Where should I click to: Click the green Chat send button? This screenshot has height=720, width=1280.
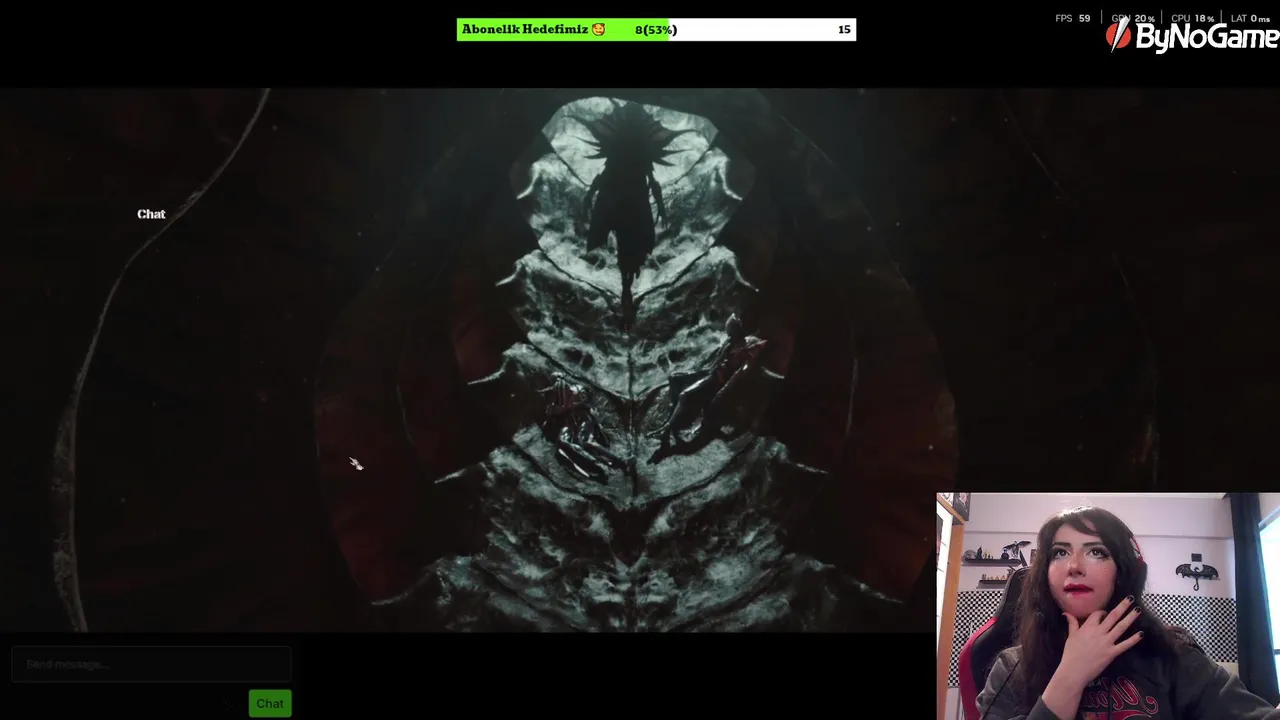[269, 703]
